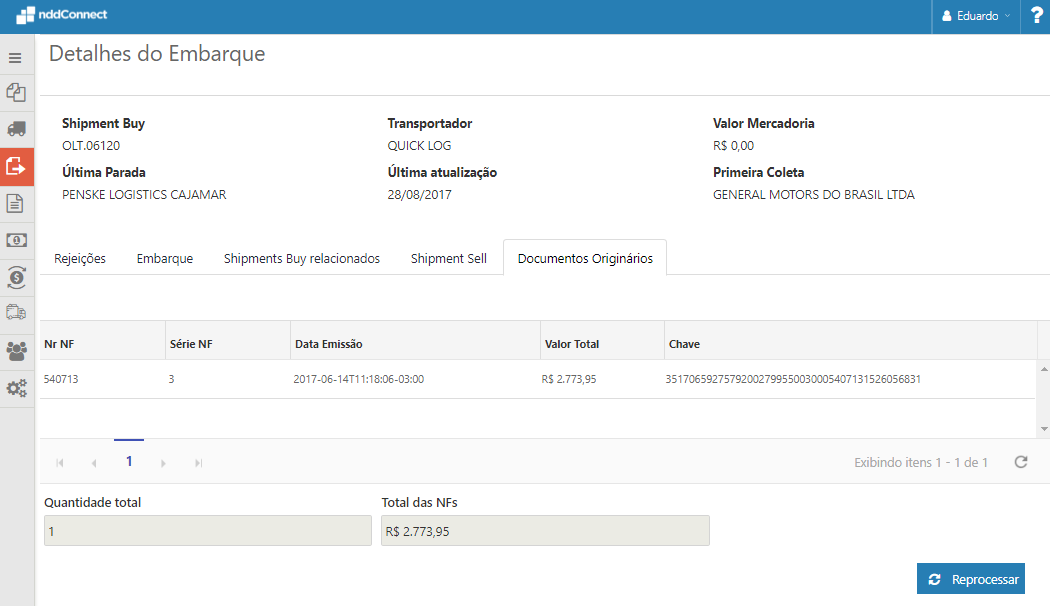
Task: Open the financial refresh section in the sidebar
Action: point(15,276)
